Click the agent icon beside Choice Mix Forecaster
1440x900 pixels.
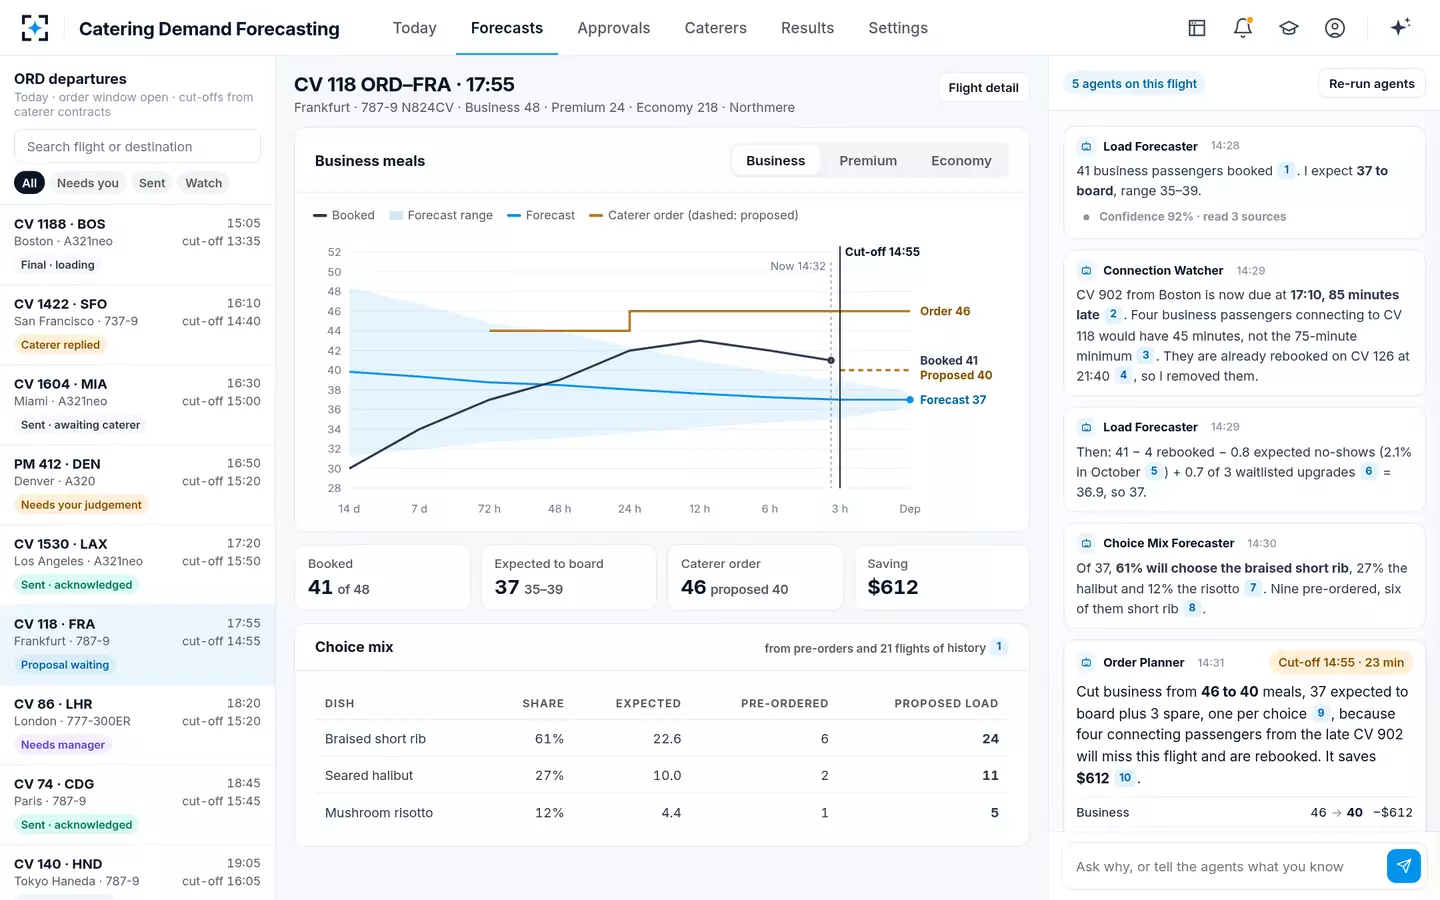click(x=1086, y=544)
